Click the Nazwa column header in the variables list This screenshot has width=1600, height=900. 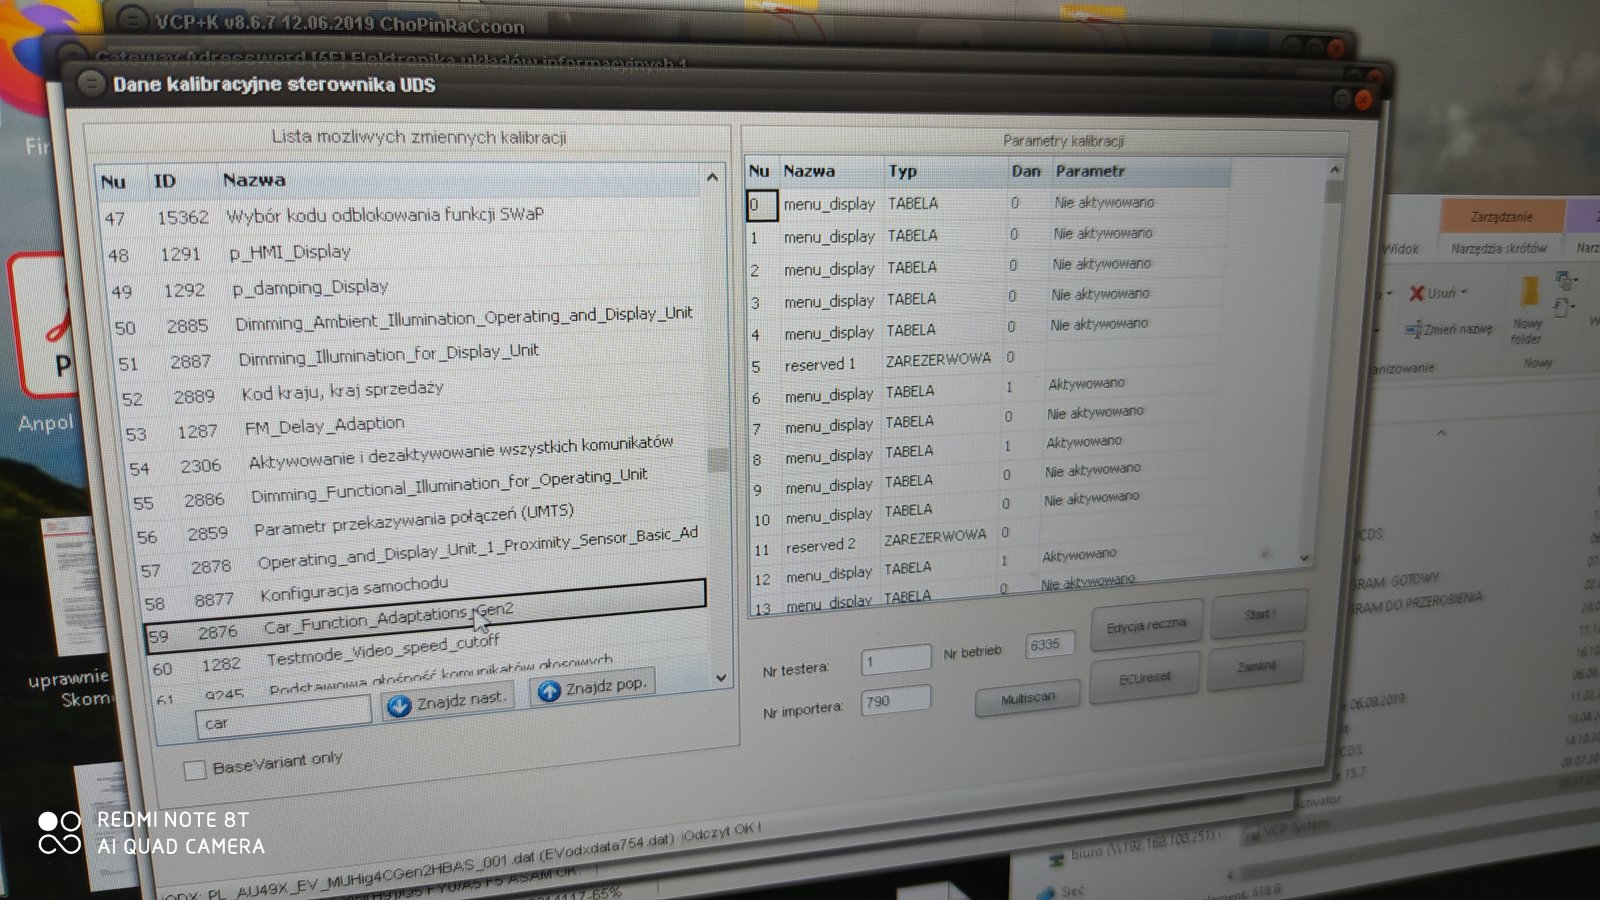pyautogui.click(x=254, y=180)
